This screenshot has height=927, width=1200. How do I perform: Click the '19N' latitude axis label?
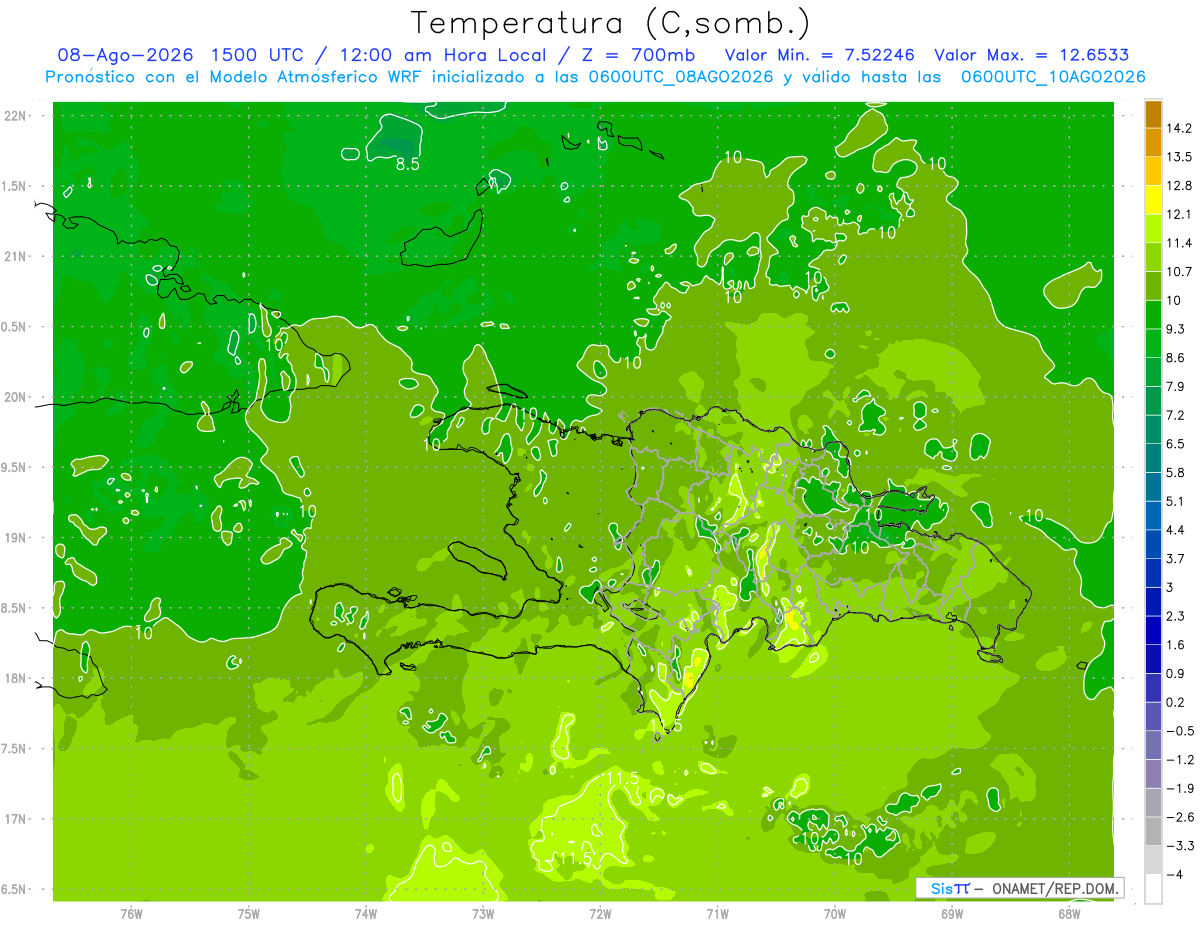[x=17, y=538]
